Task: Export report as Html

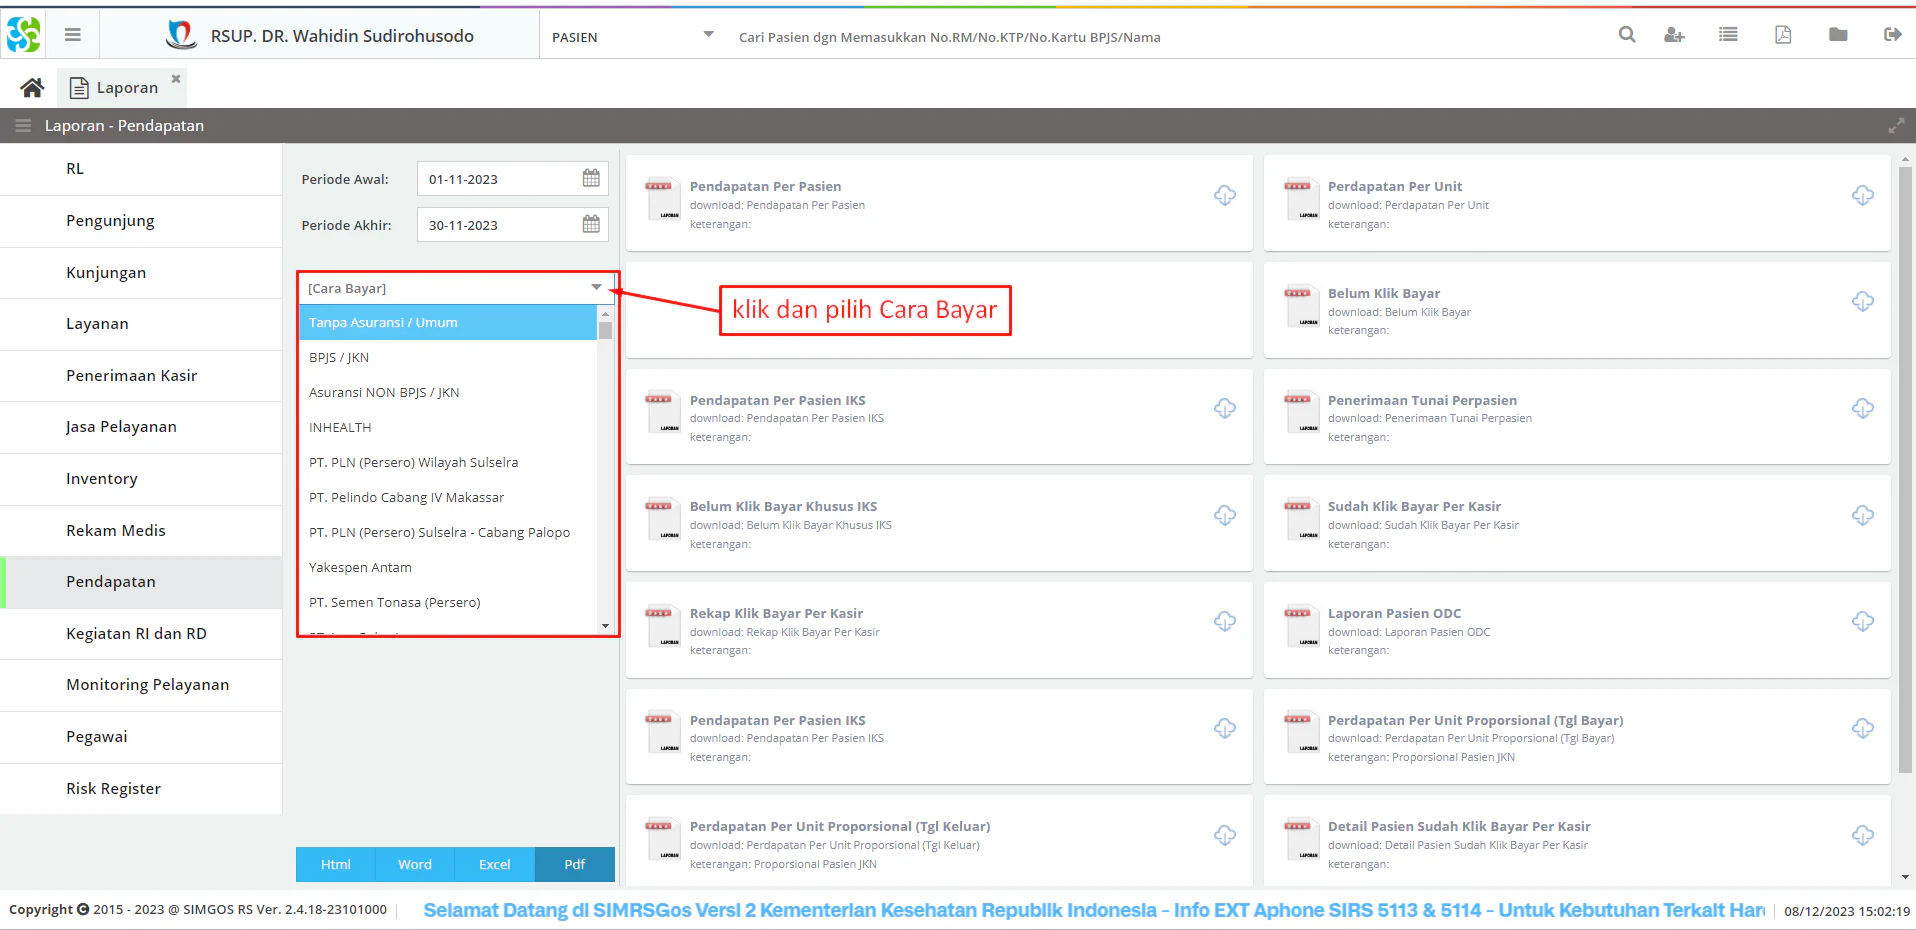Action: (335, 864)
